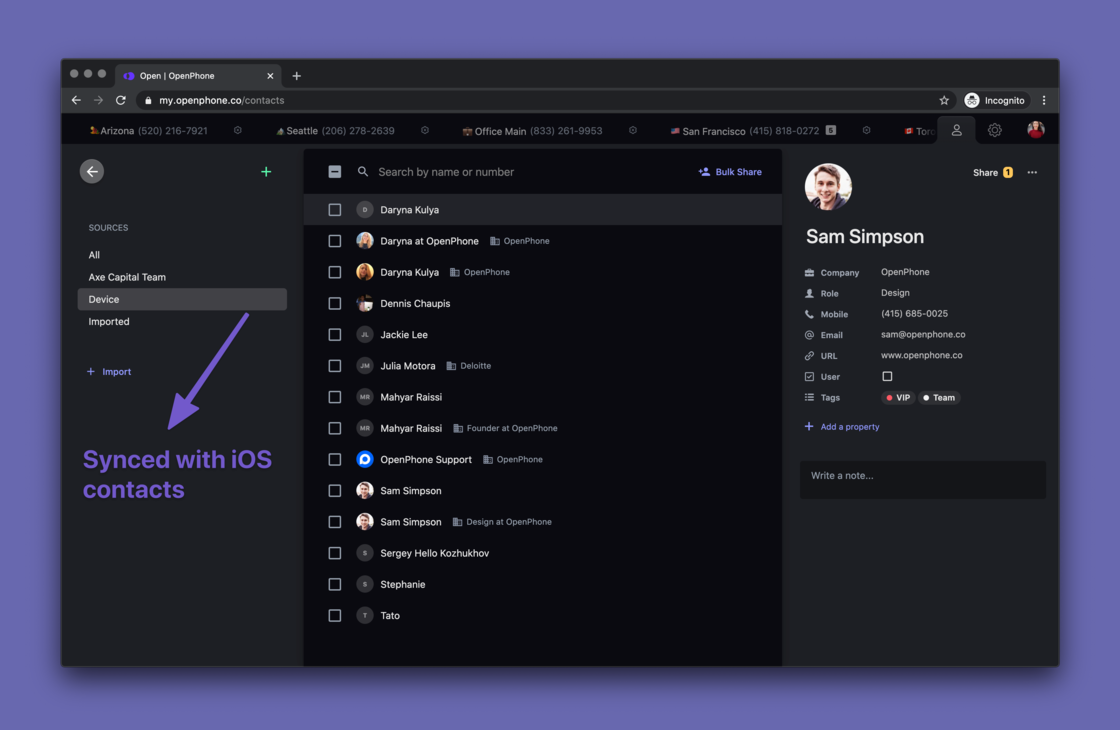Open settings gear next to Arizona number
The width and height of the screenshot is (1120, 730).
238,131
